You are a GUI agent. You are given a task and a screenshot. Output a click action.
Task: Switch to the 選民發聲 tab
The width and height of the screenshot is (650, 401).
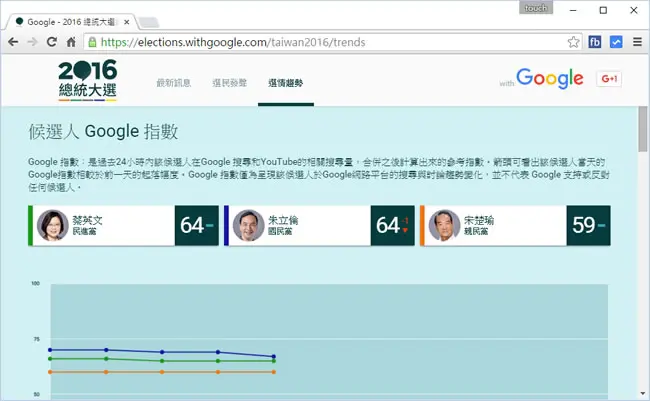(x=229, y=83)
